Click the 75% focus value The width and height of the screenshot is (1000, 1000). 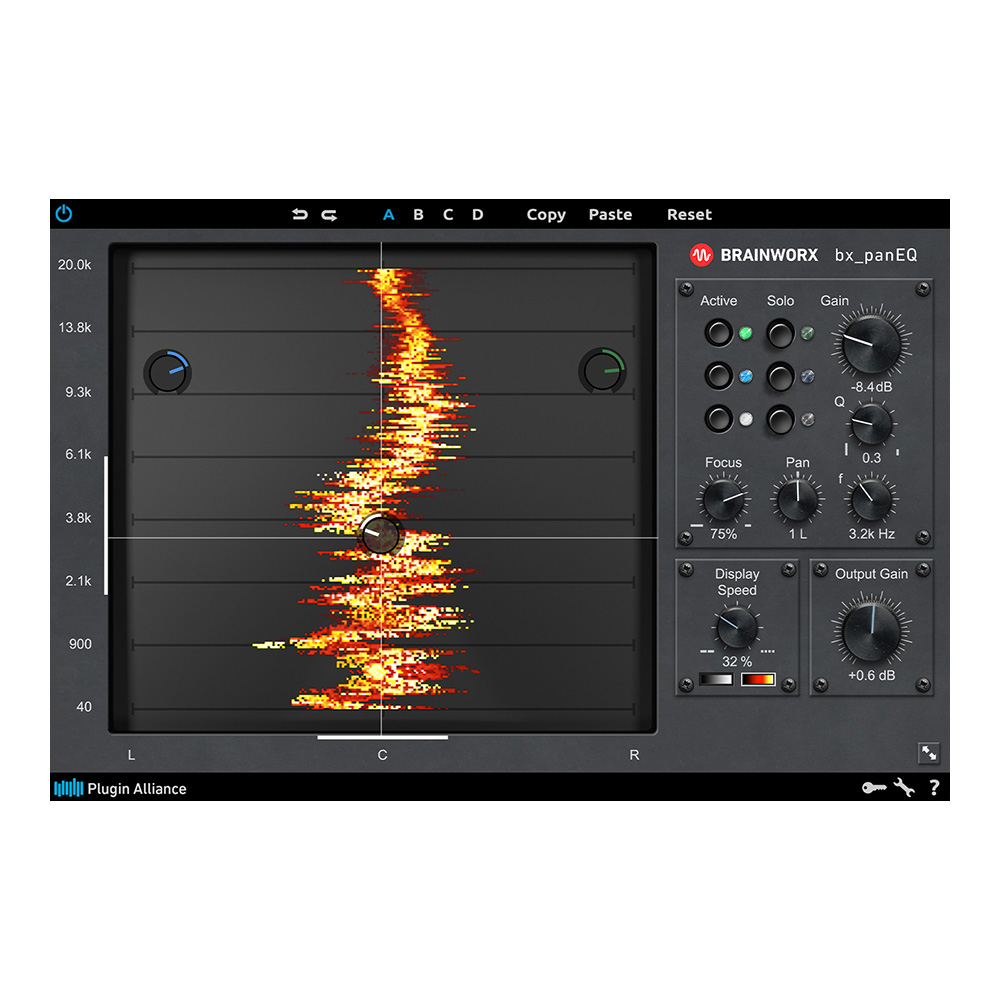point(723,534)
